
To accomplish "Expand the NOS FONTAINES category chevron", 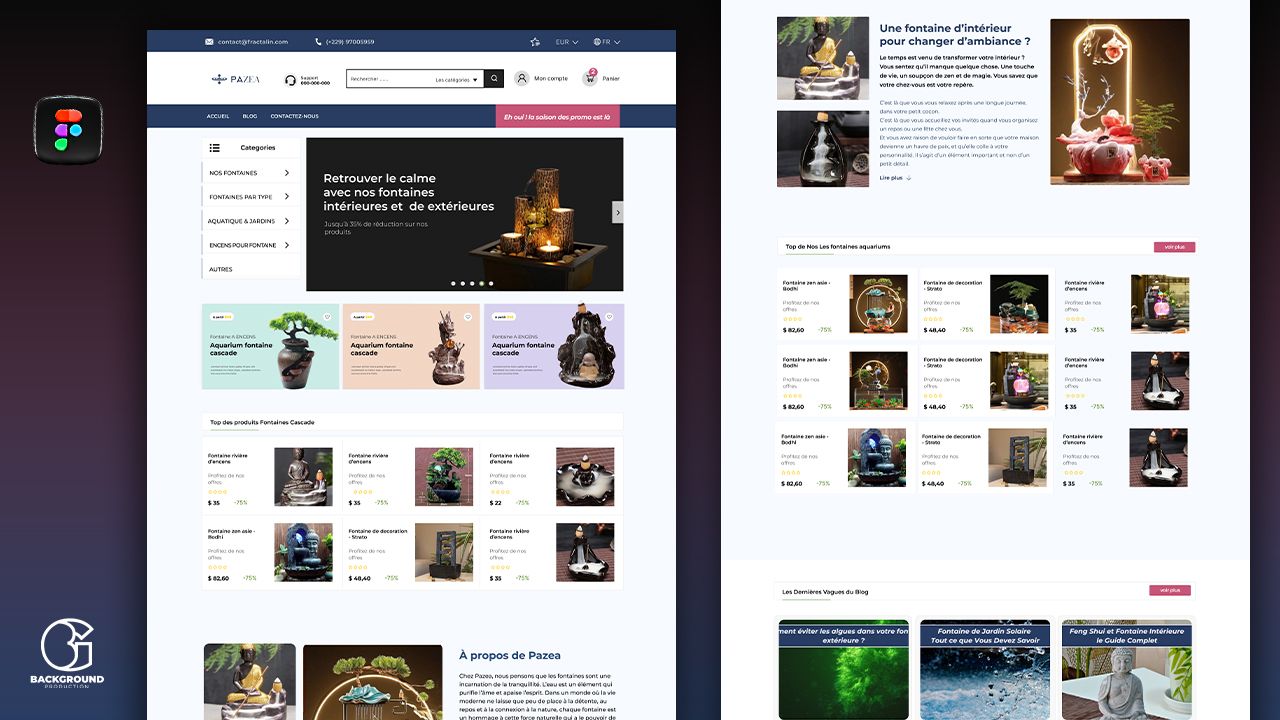I will pos(287,173).
